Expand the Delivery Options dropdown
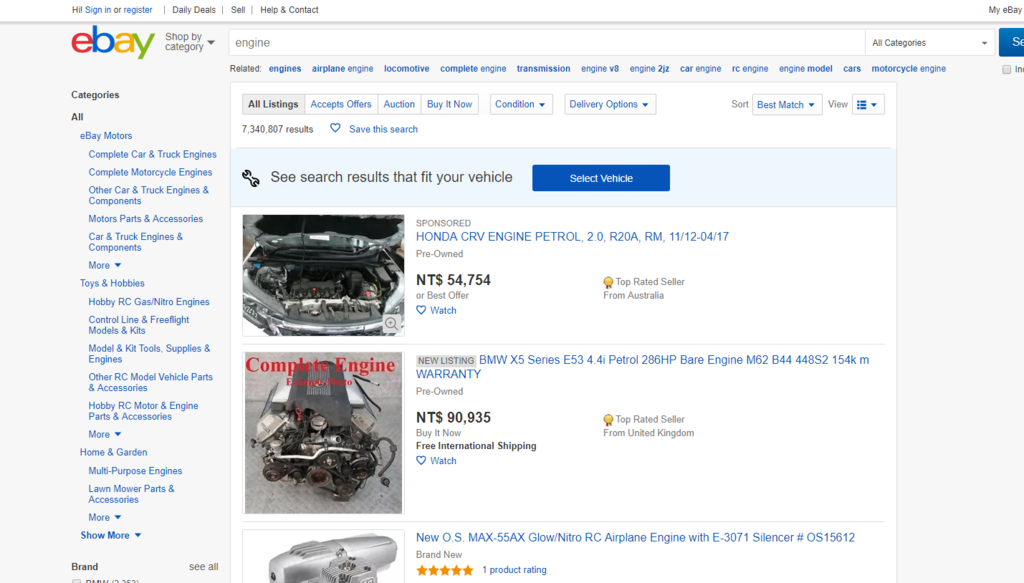The image size is (1024, 583). pos(610,104)
